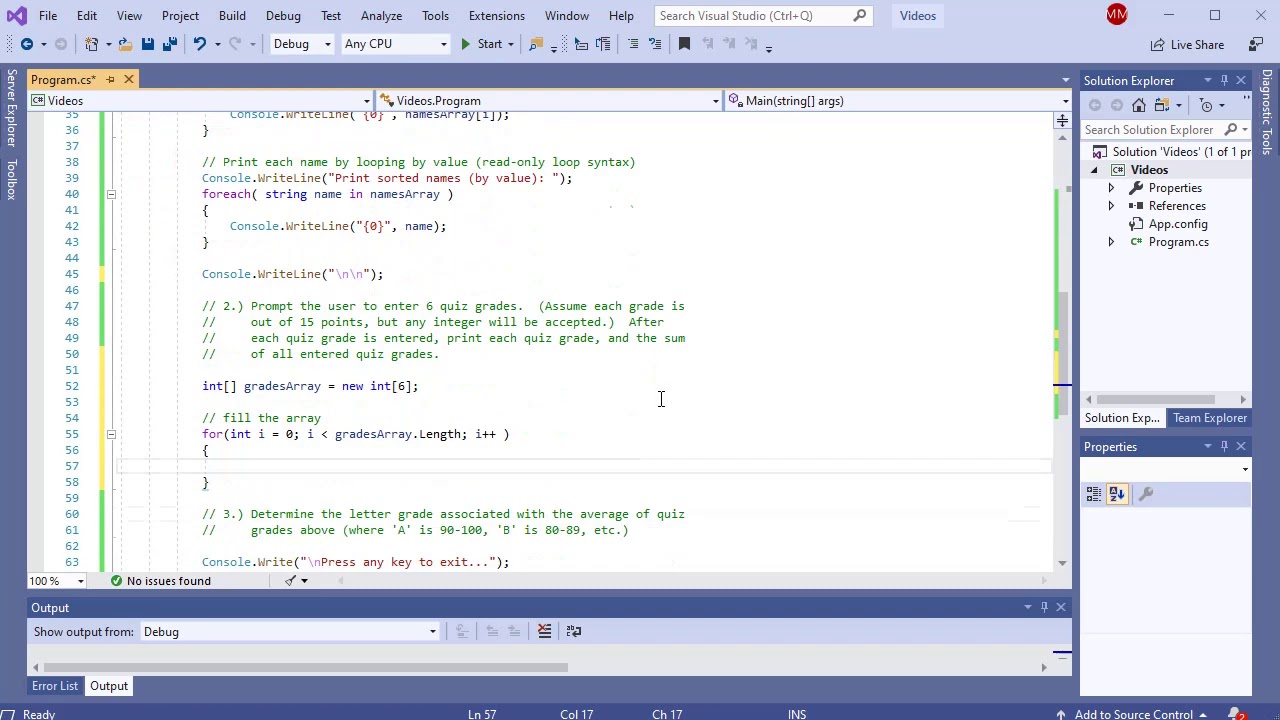Image resolution: width=1280 pixels, height=720 pixels.
Task: Switch to the Error List tab
Action: click(55, 686)
